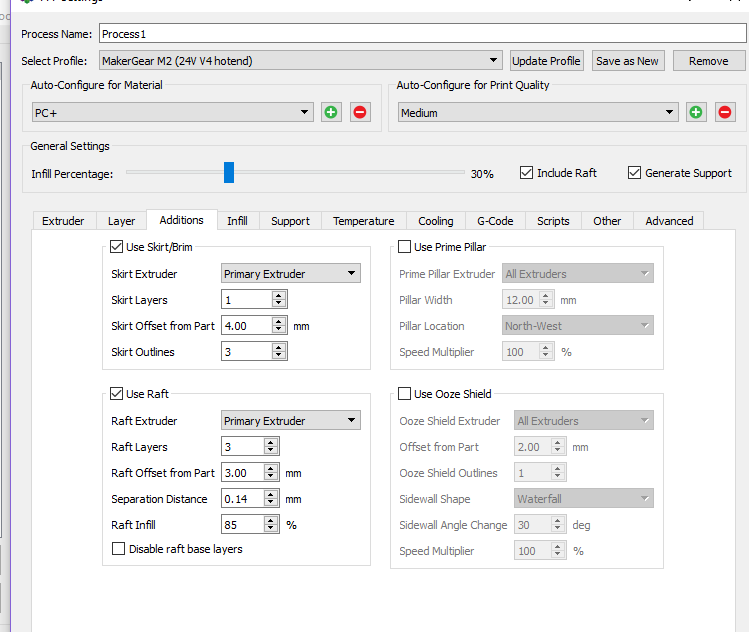Expand Auto-Configure for Material dropdown
The width and height of the screenshot is (749, 632).
point(172,113)
